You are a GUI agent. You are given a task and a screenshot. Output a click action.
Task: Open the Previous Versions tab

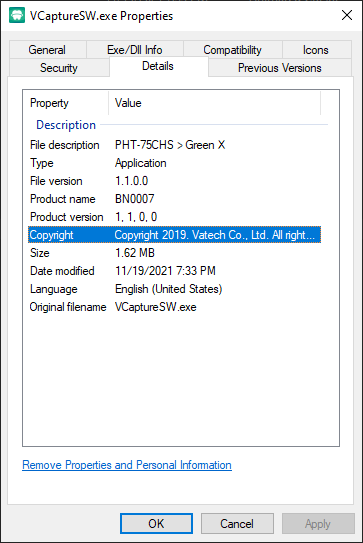coord(280,68)
